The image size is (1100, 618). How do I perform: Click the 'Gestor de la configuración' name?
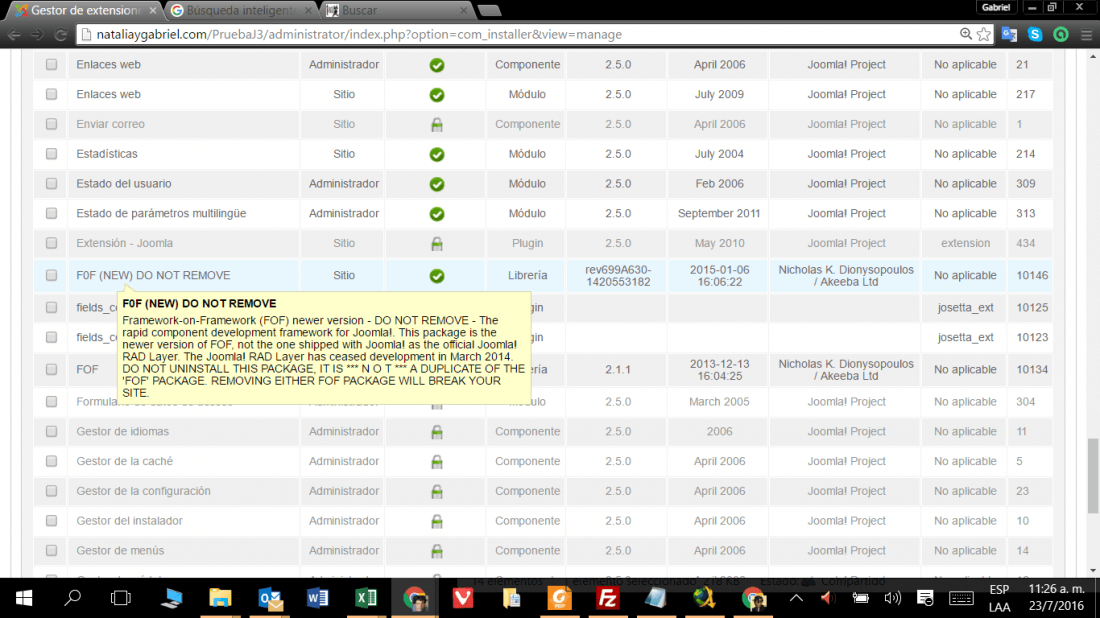(143, 491)
